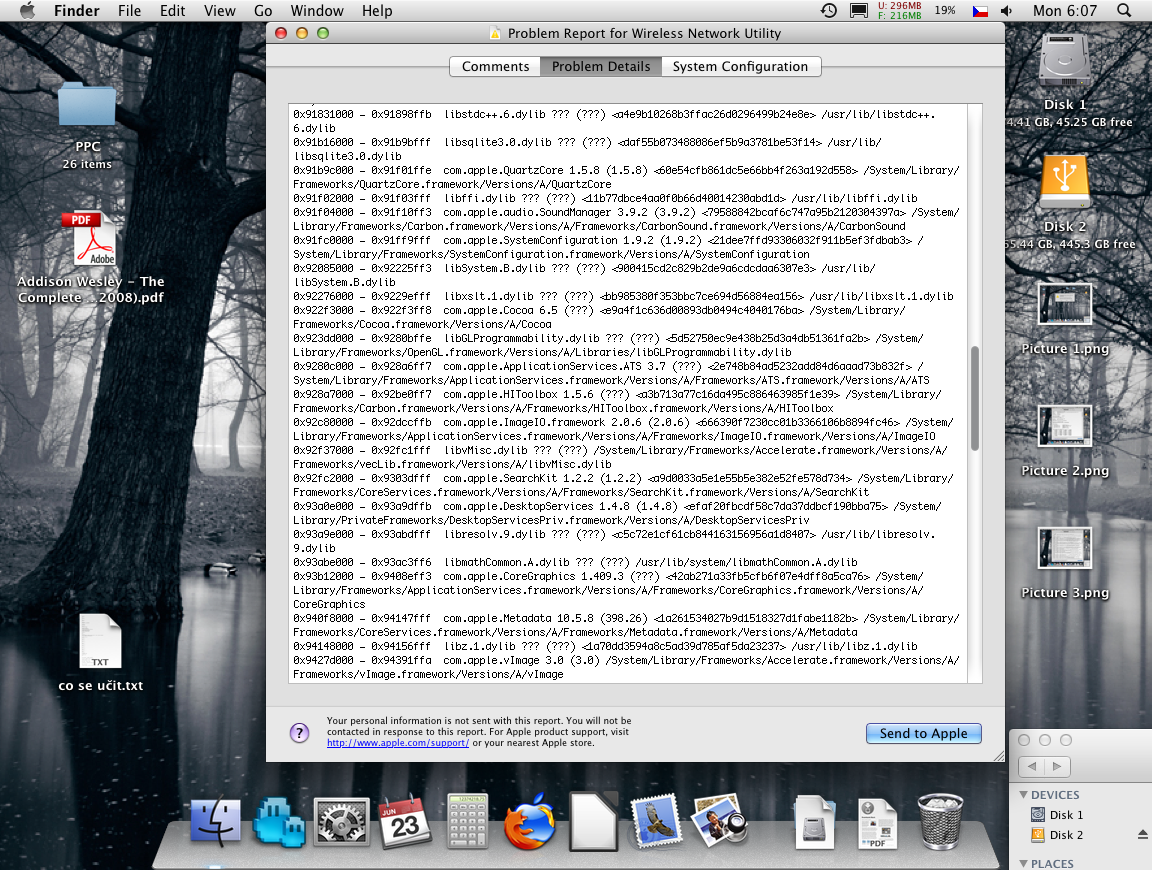Switch to System Configuration tab

point(741,66)
